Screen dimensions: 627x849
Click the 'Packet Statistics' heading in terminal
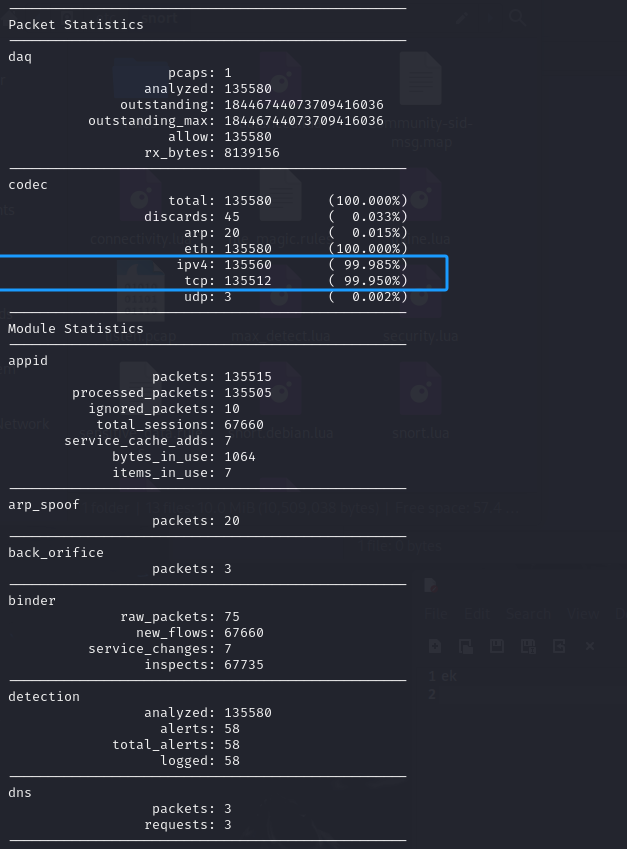[x=76, y=25]
